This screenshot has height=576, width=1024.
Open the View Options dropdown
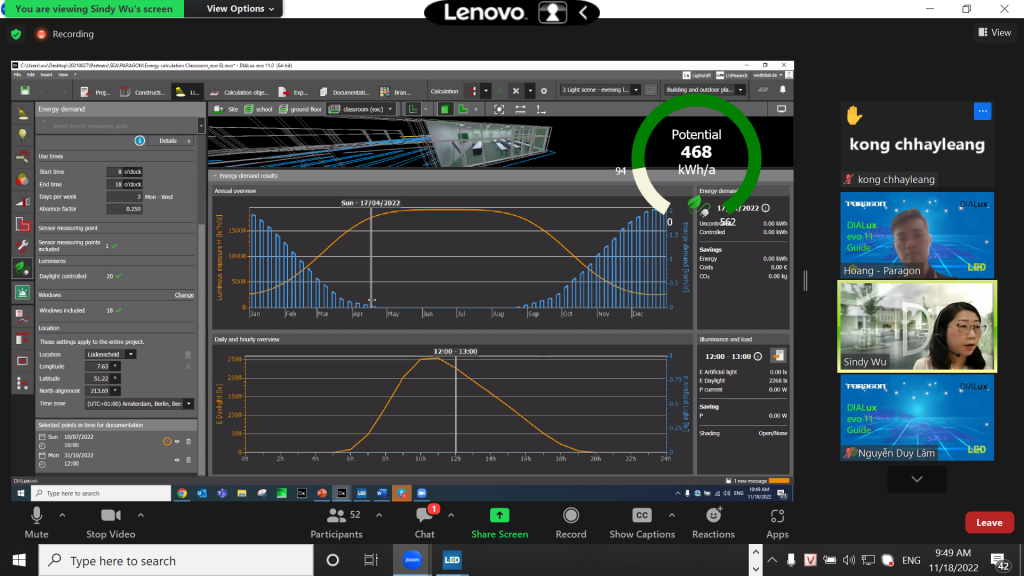coord(241,8)
